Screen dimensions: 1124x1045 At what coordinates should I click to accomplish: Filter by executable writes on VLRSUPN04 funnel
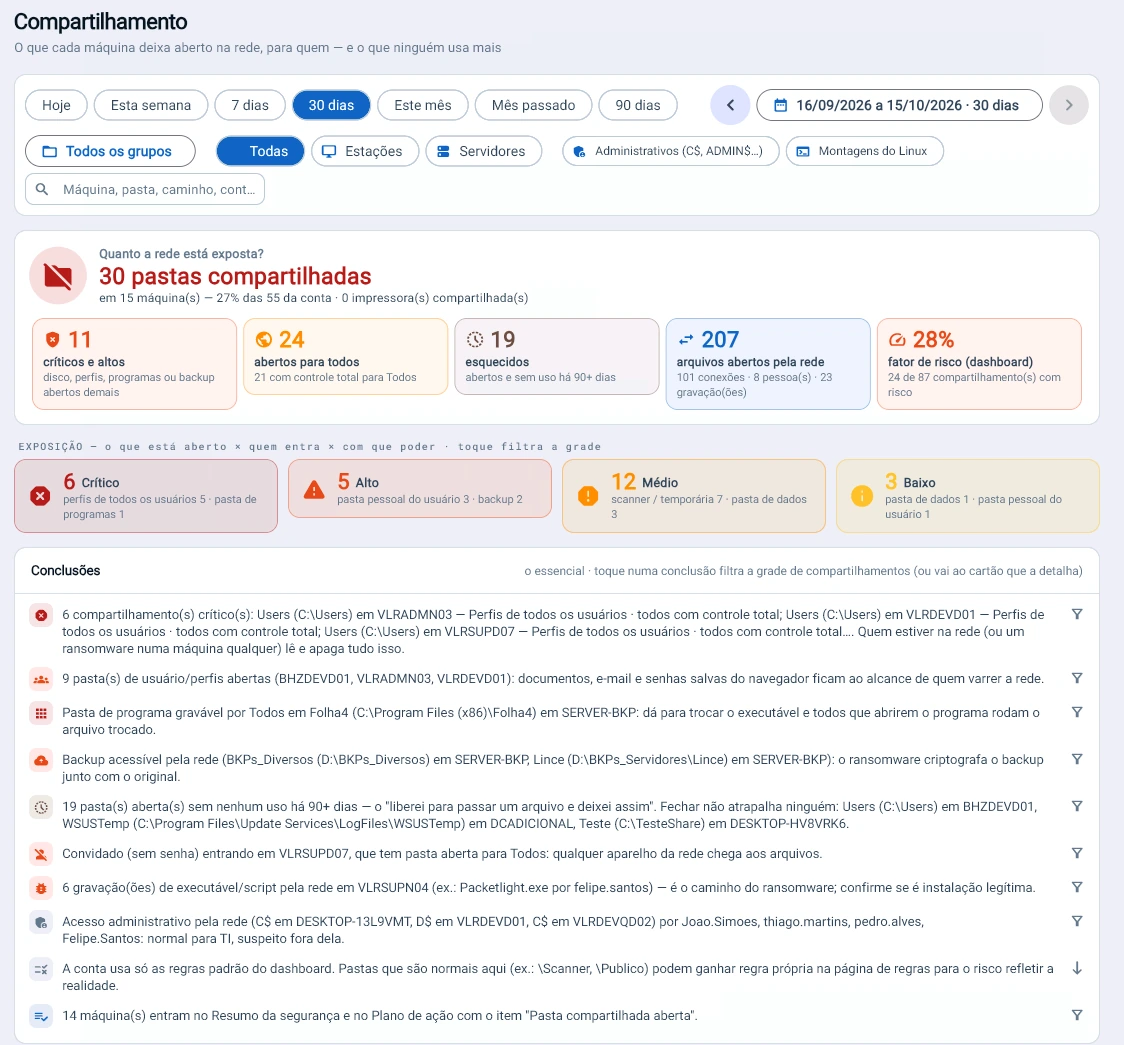click(1077, 887)
